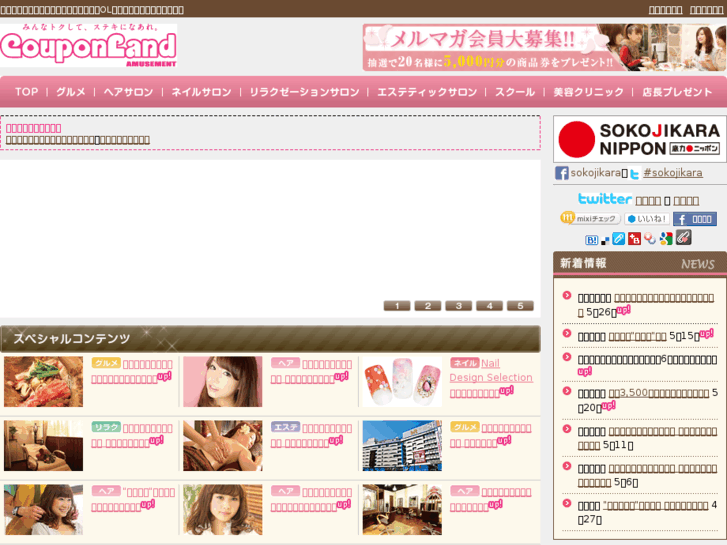Open the nail art design thumbnail
This screenshot has width=727, height=545.
pos(402,382)
